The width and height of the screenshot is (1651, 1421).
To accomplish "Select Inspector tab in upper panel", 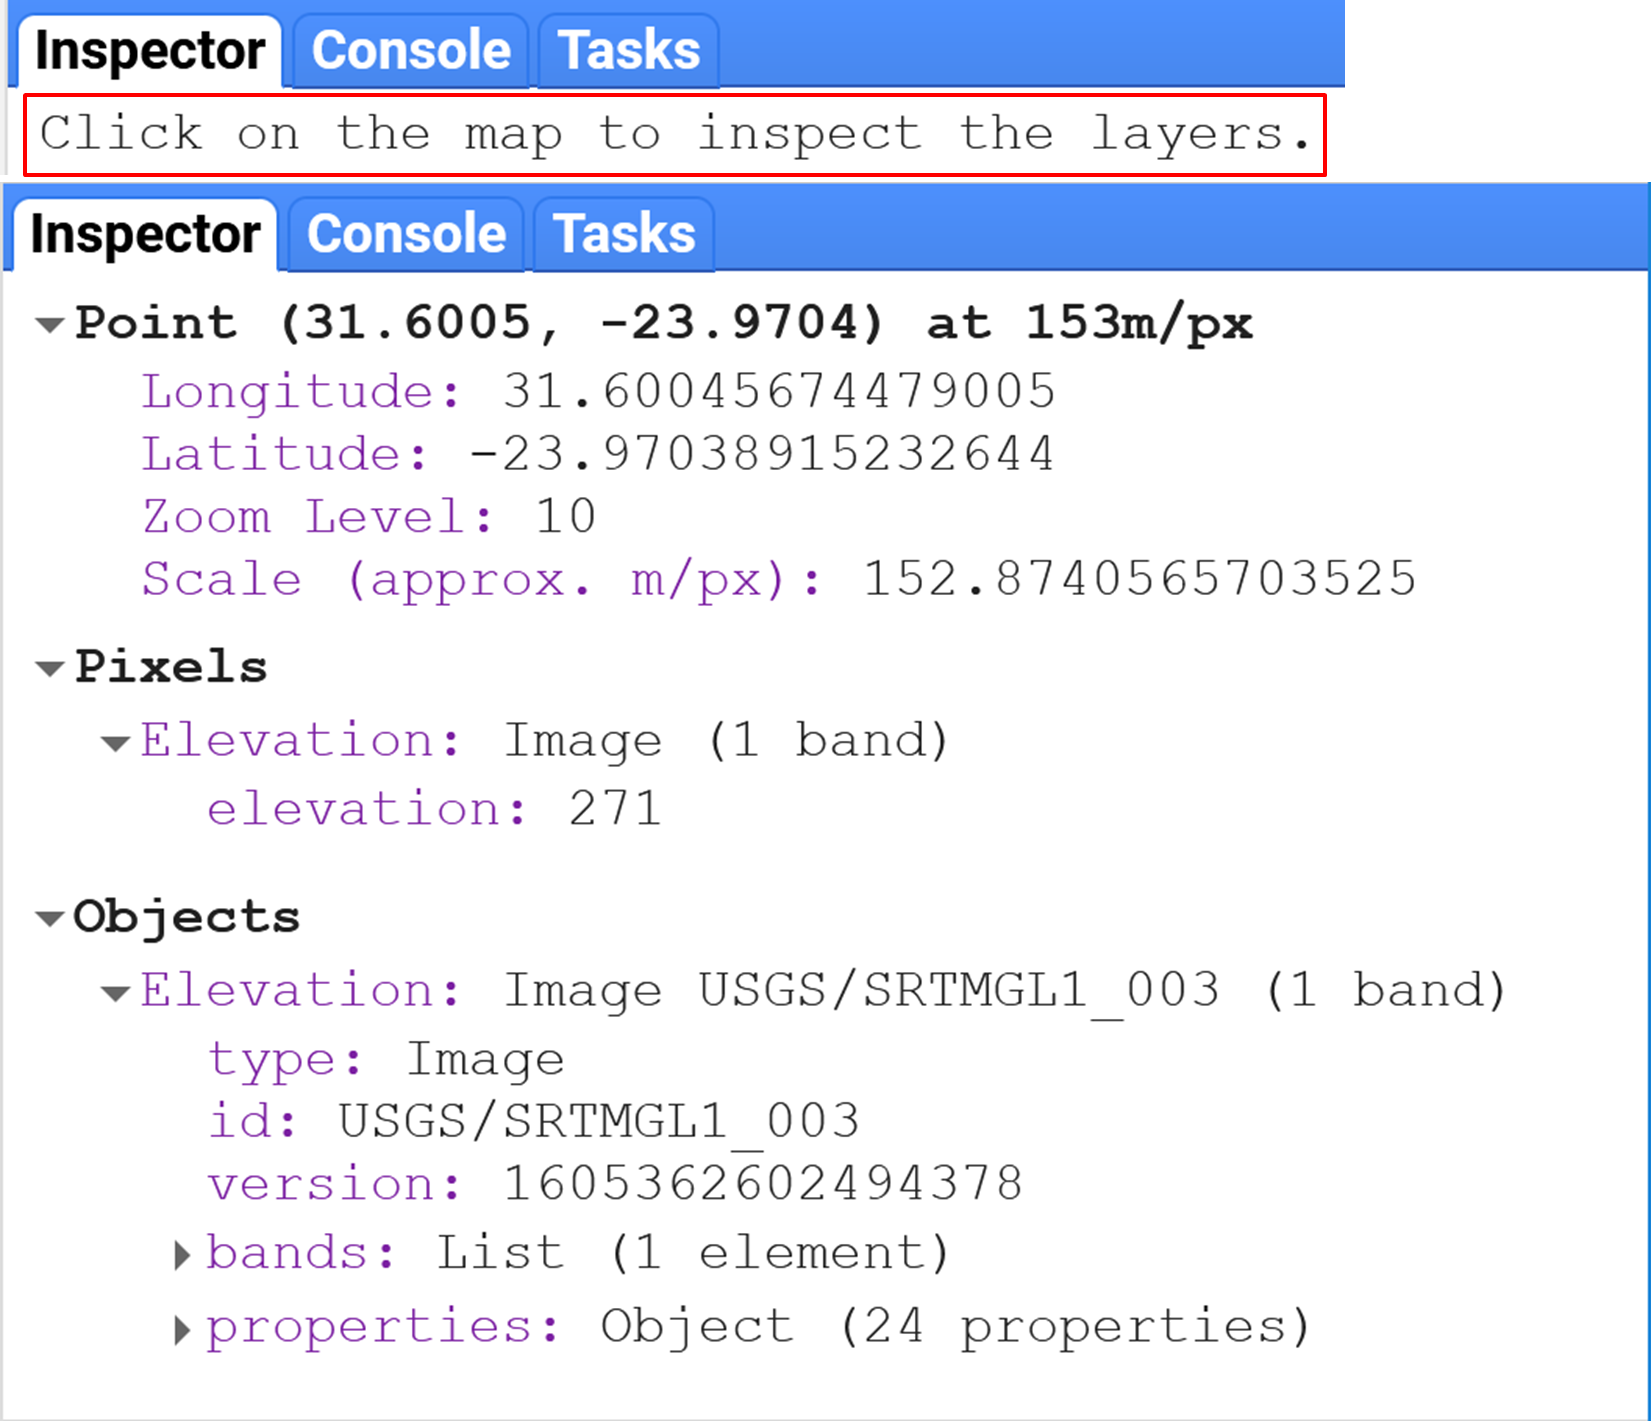I will click(x=150, y=51).
